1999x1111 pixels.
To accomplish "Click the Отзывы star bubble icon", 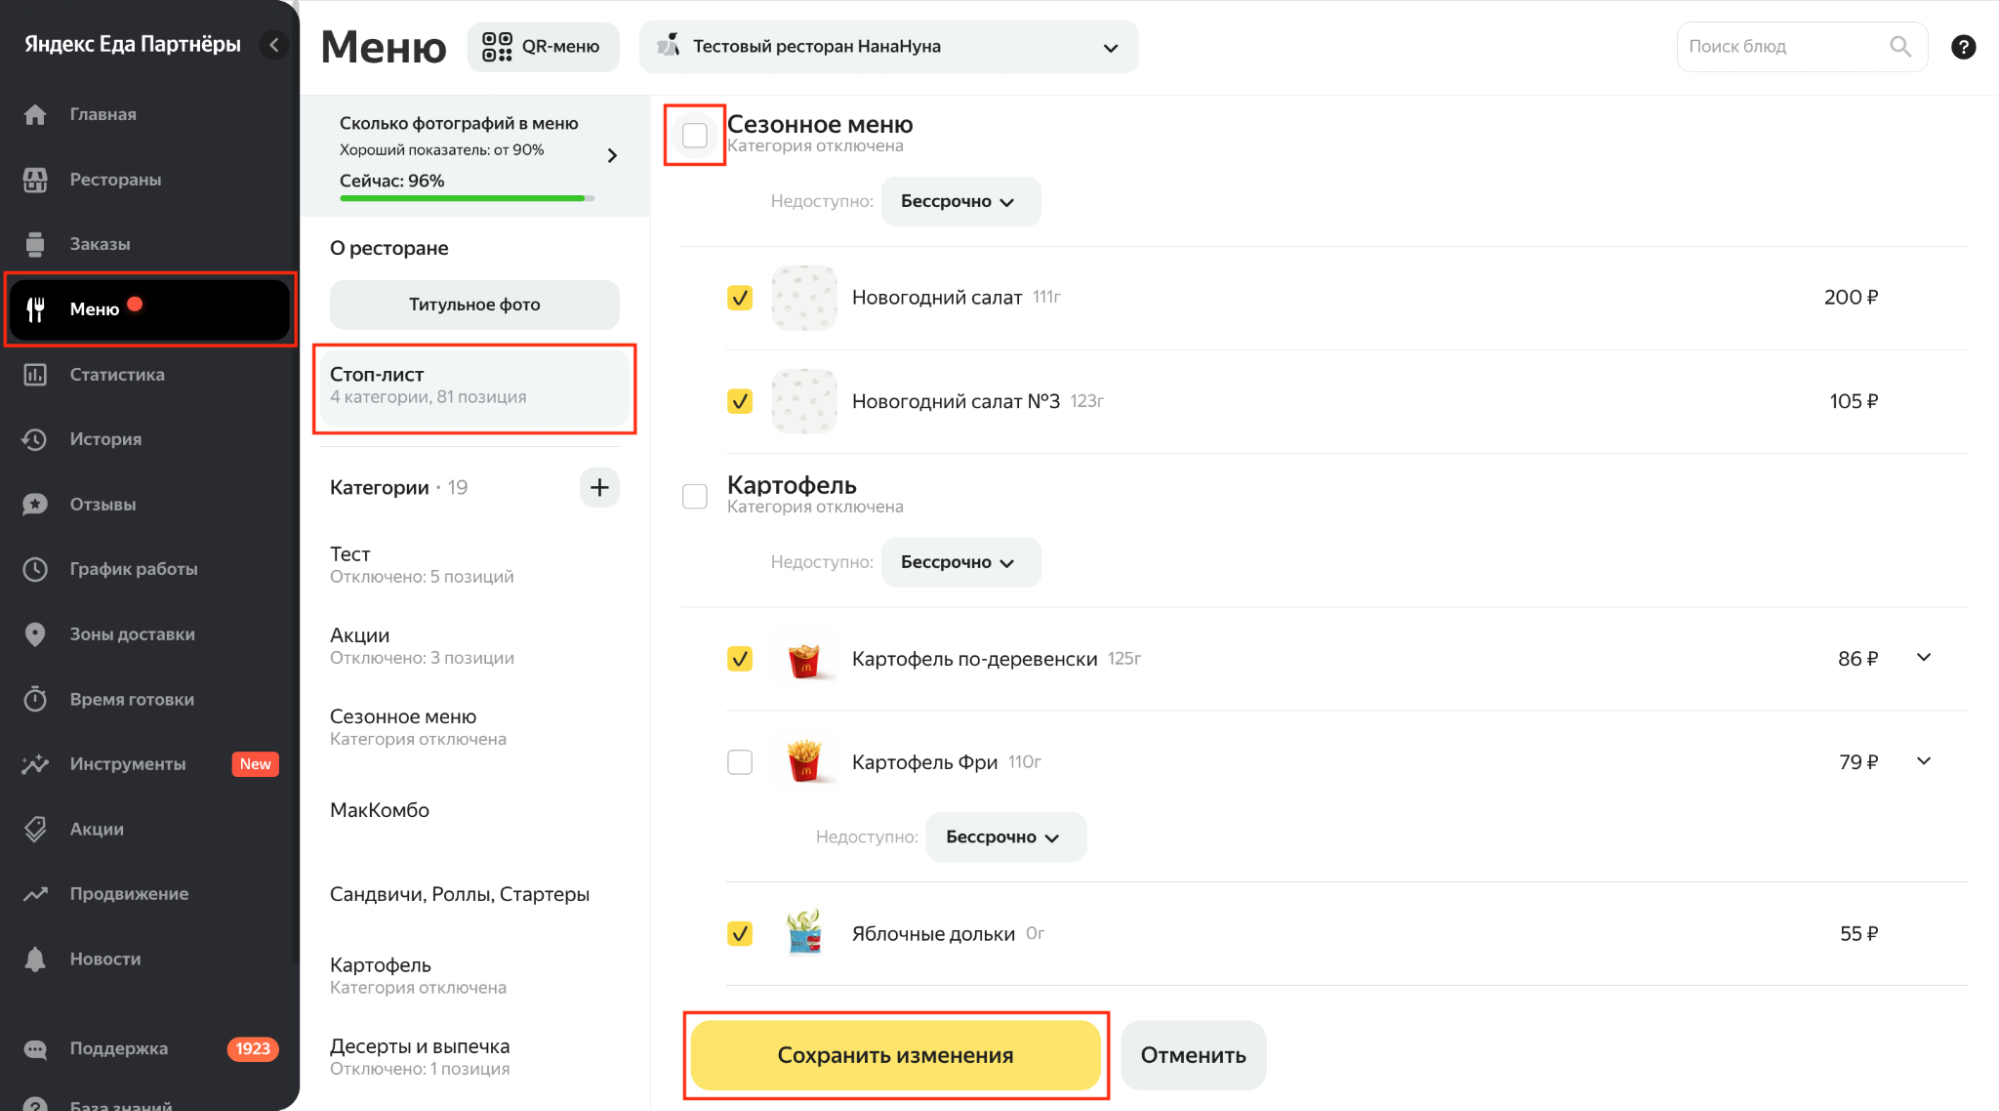I will pos(35,504).
